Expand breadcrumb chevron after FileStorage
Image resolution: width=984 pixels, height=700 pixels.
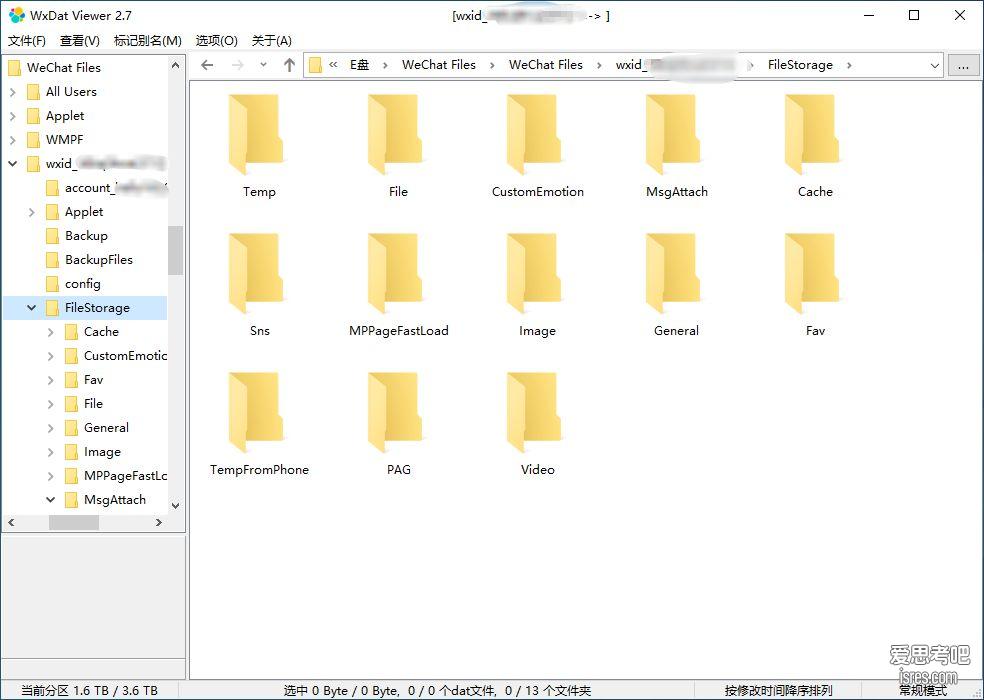[x=848, y=65]
